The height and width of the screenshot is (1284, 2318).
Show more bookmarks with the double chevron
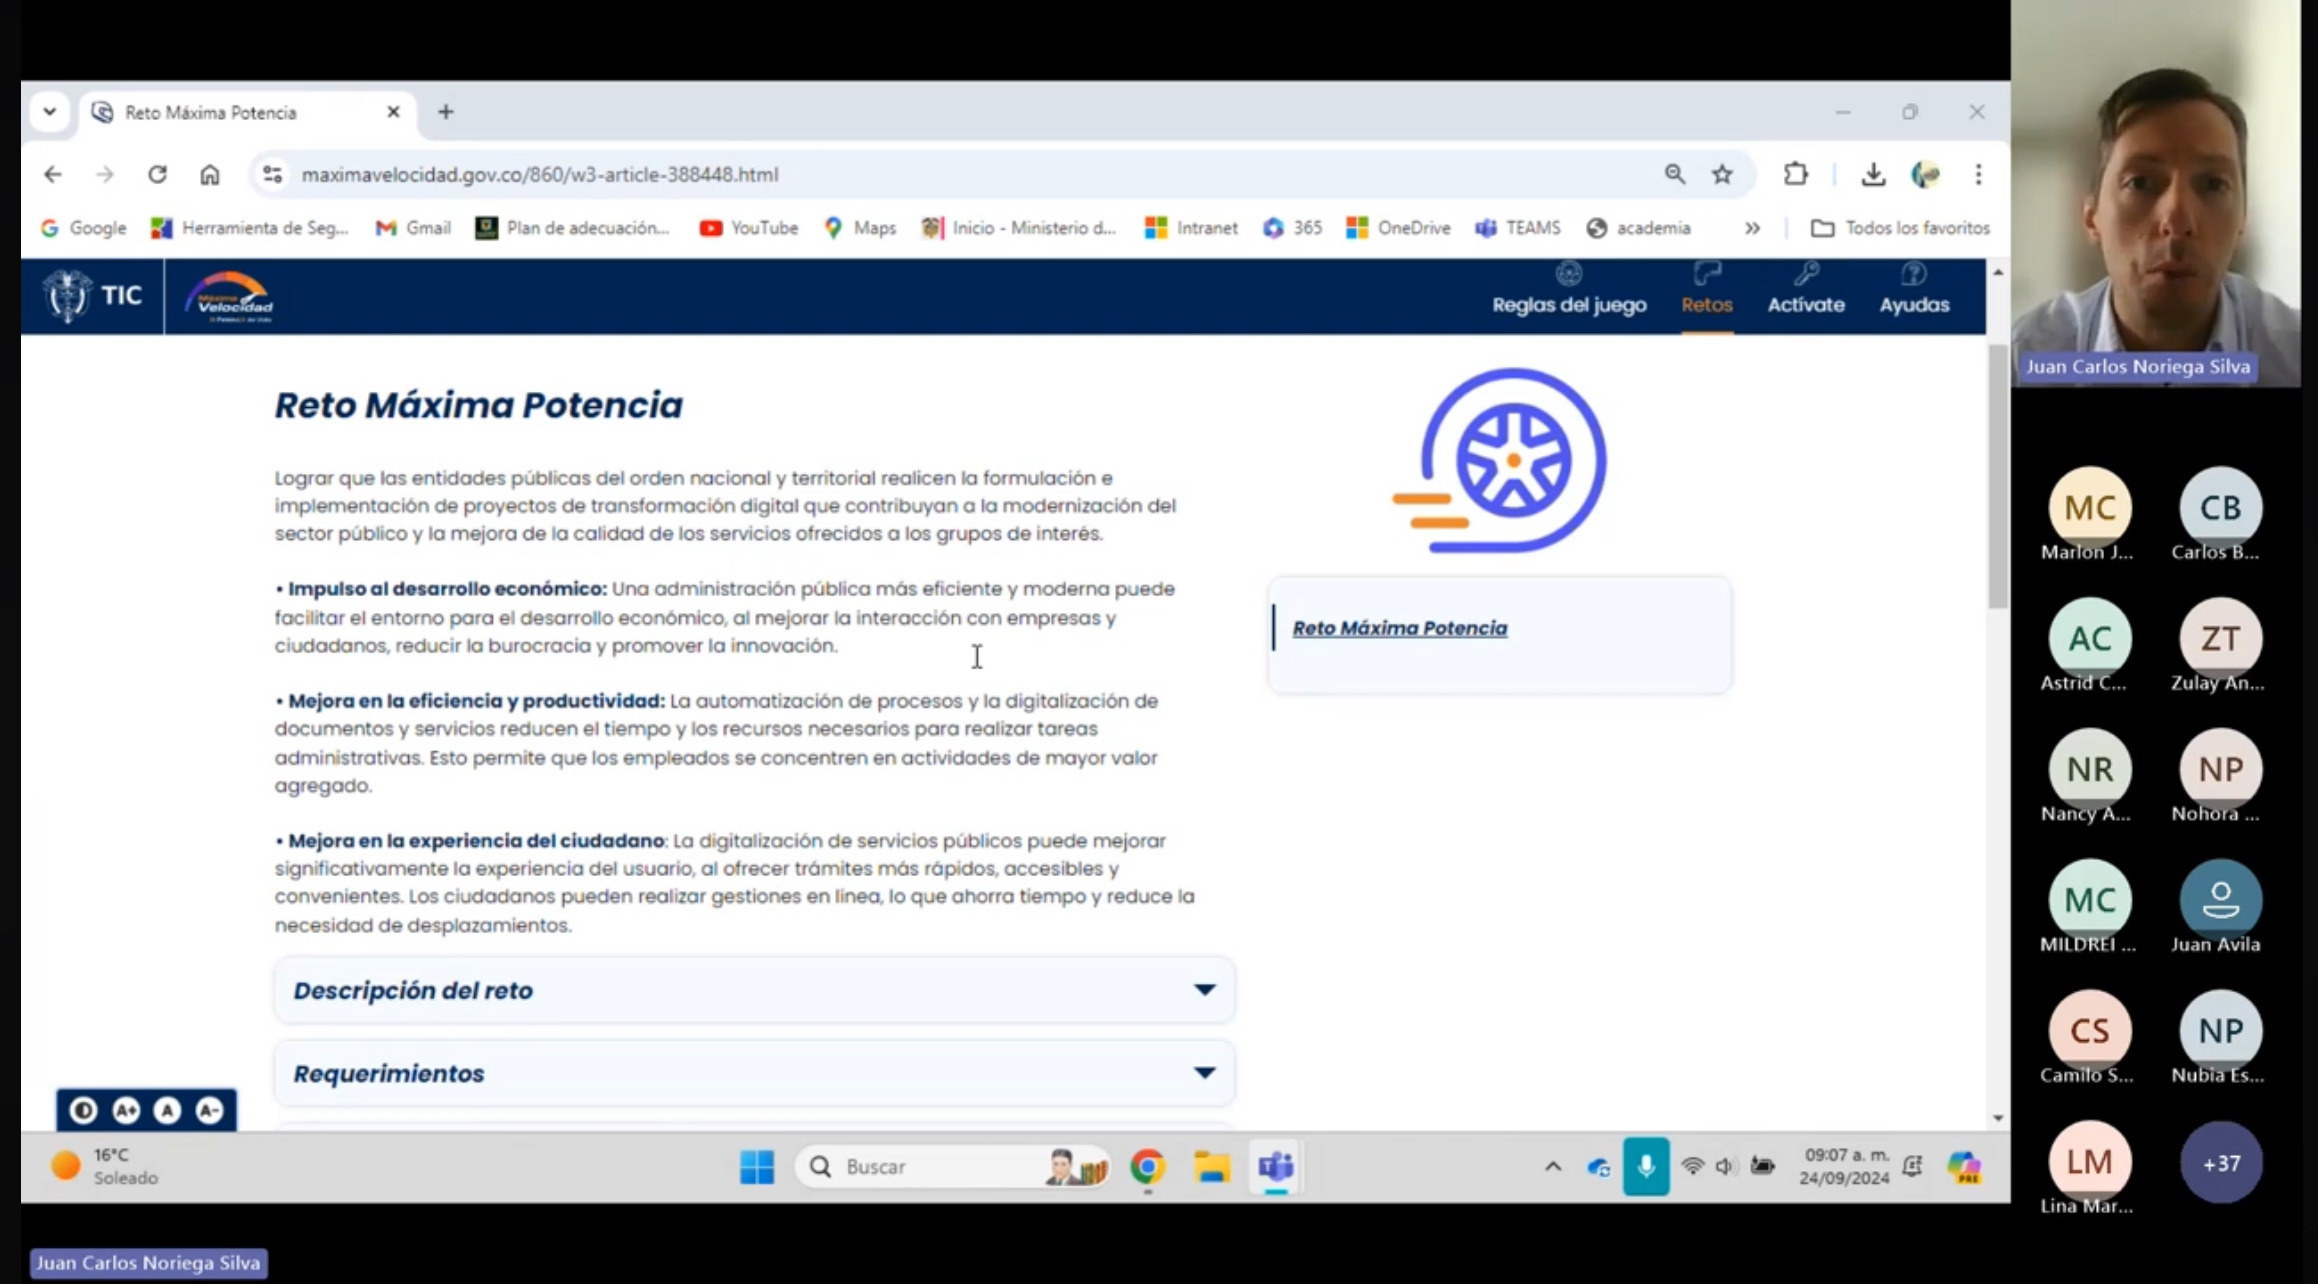pyautogui.click(x=1752, y=228)
